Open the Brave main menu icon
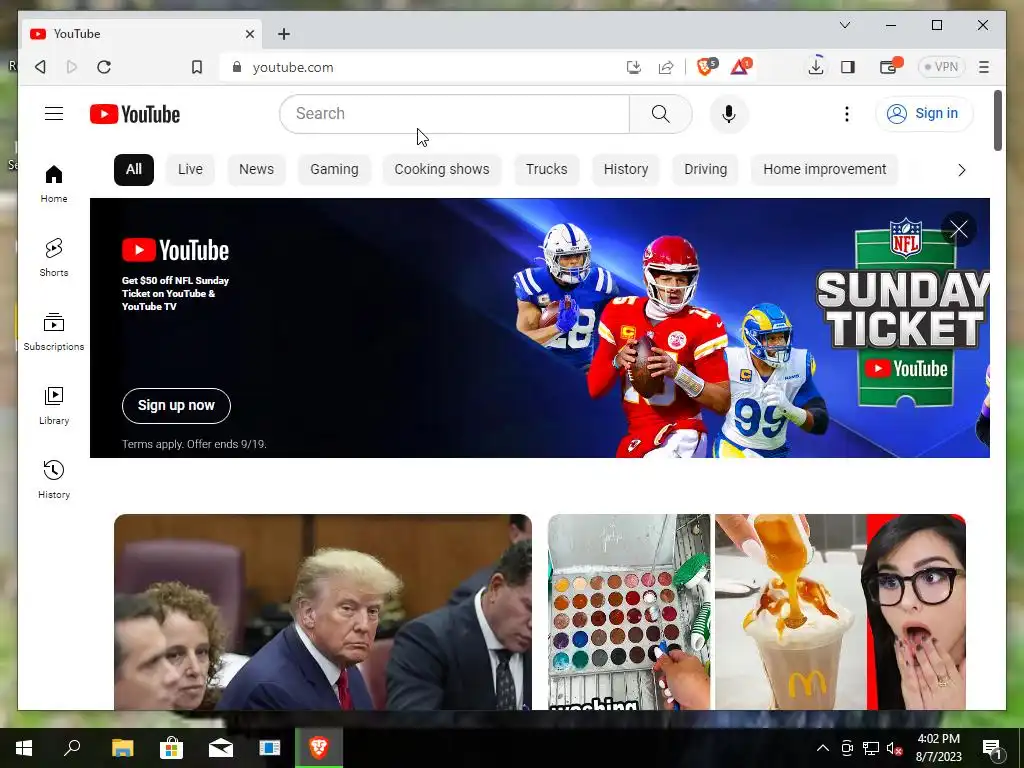Image resolution: width=1024 pixels, height=768 pixels. [x=984, y=67]
